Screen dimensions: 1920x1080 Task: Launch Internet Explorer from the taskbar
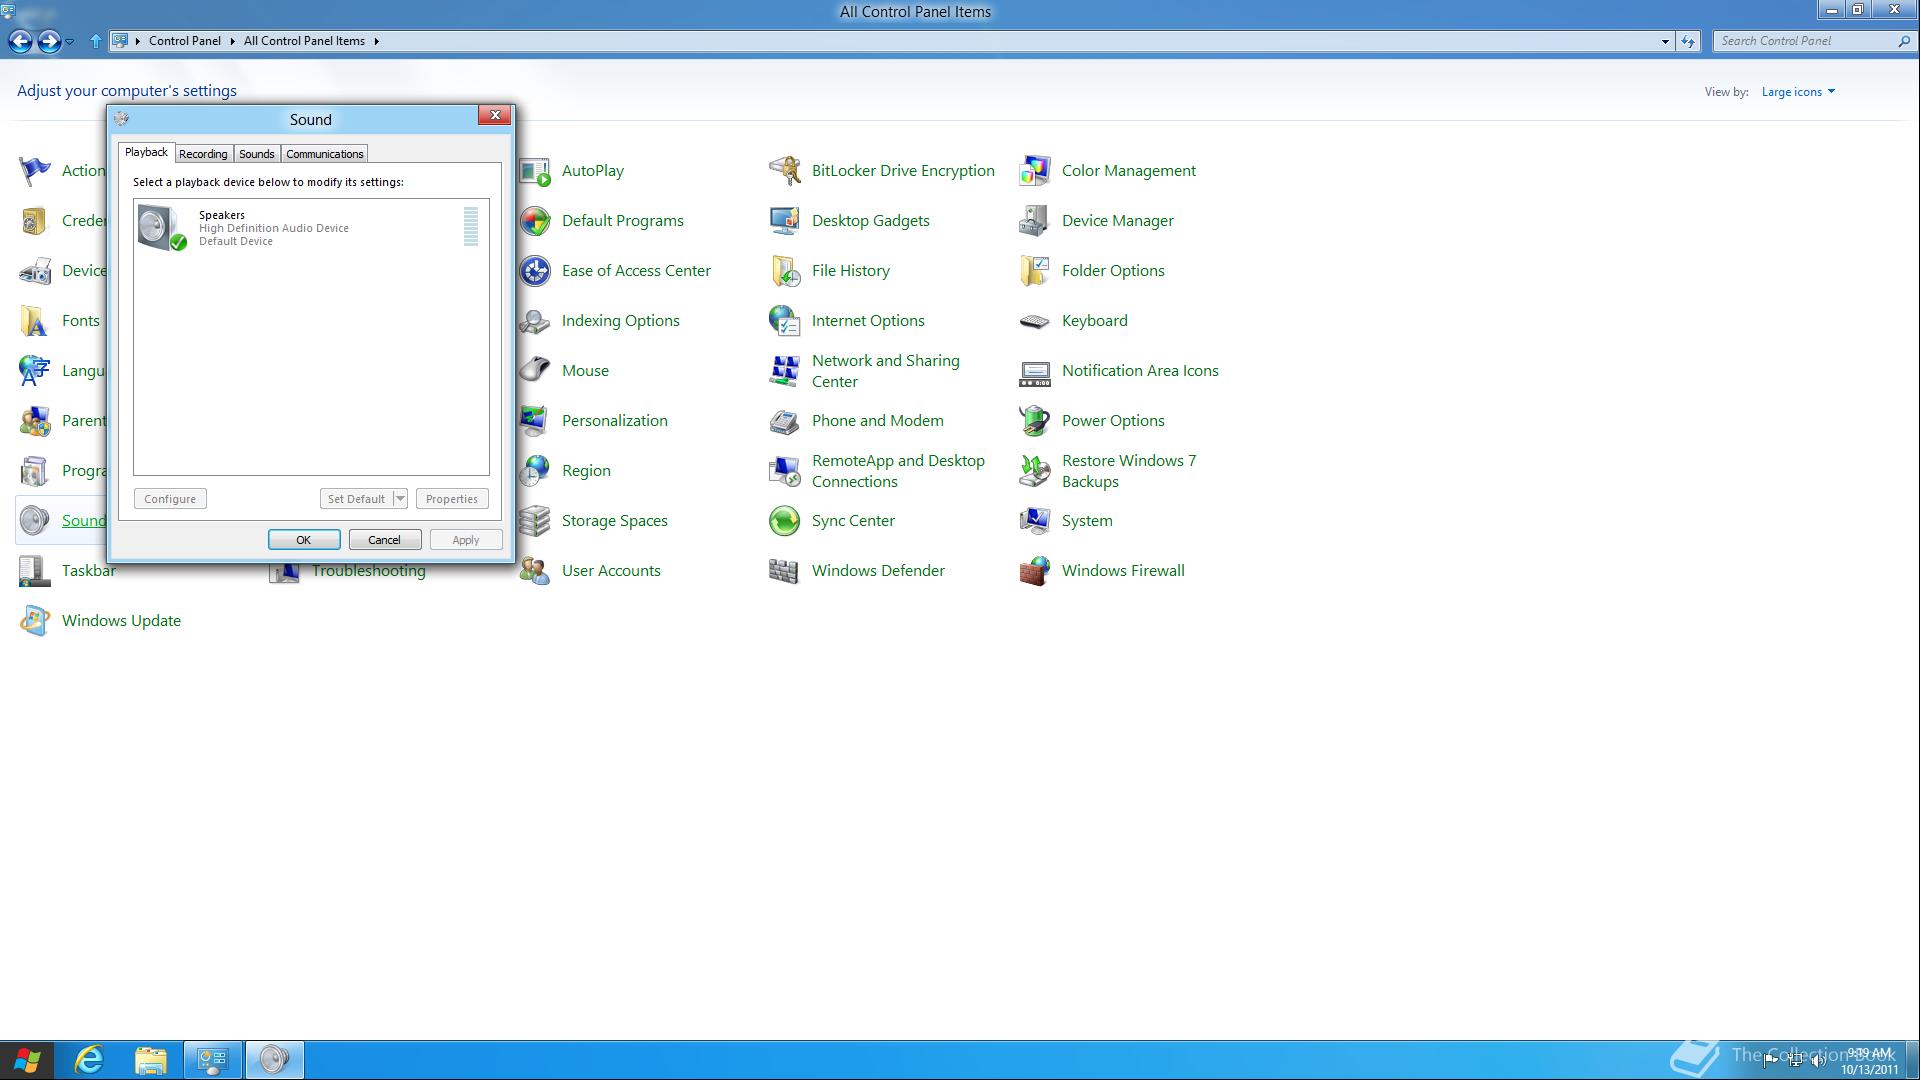click(90, 1060)
